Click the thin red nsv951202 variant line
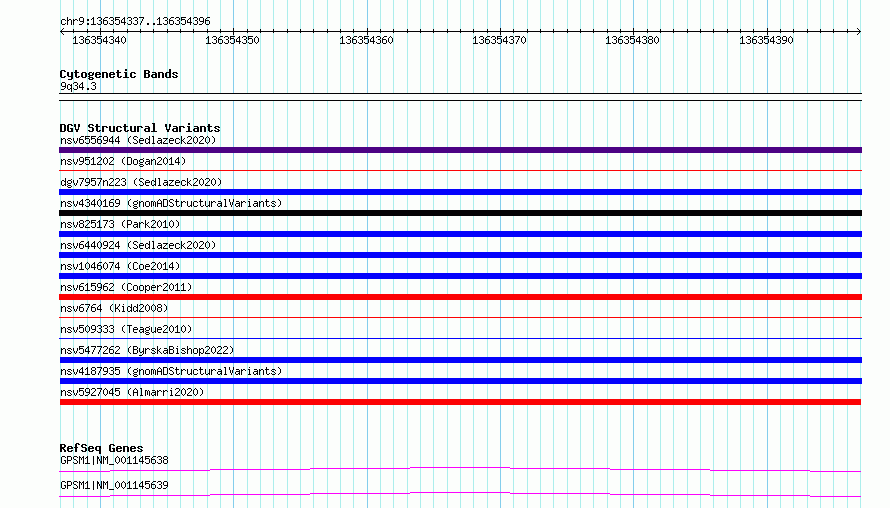Image resolution: width=890 pixels, height=508 pixels. (x=460, y=170)
